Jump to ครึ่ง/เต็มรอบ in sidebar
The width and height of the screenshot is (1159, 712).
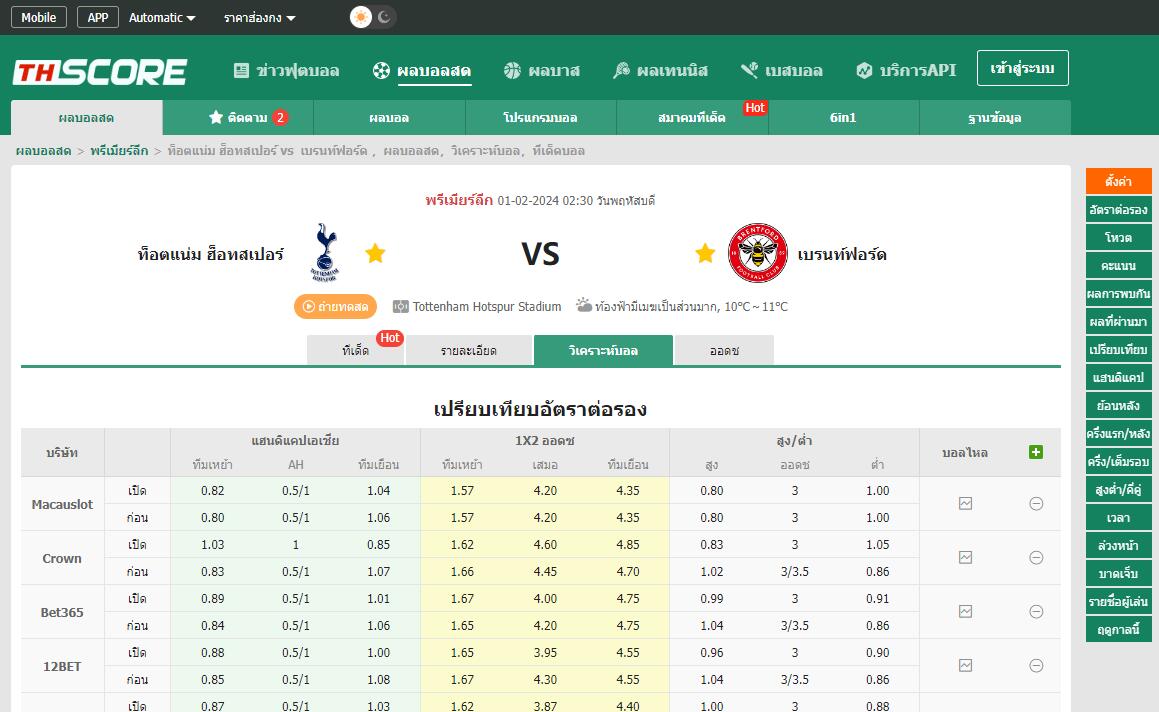1118,462
